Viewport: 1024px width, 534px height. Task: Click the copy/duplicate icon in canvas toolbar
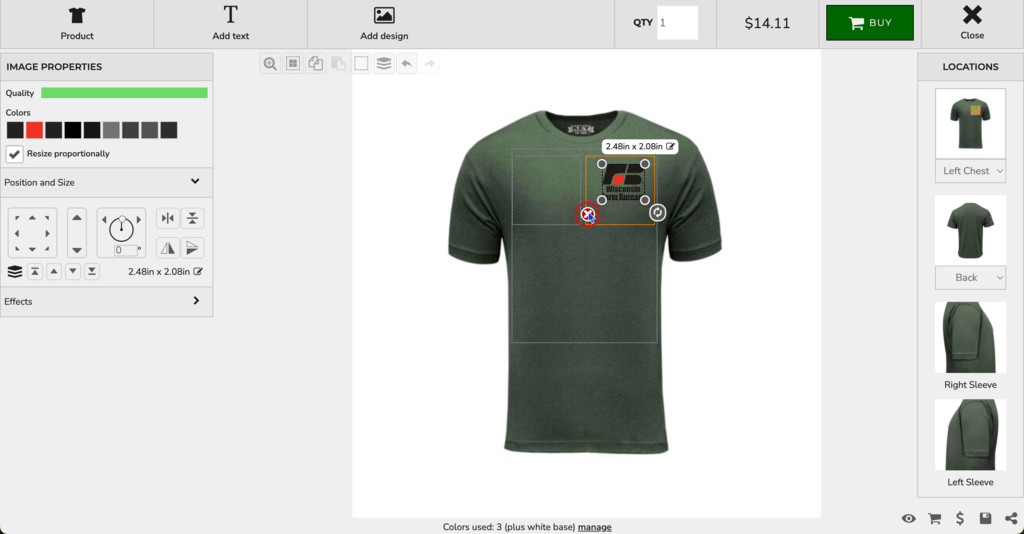click(x=316, y=64)
